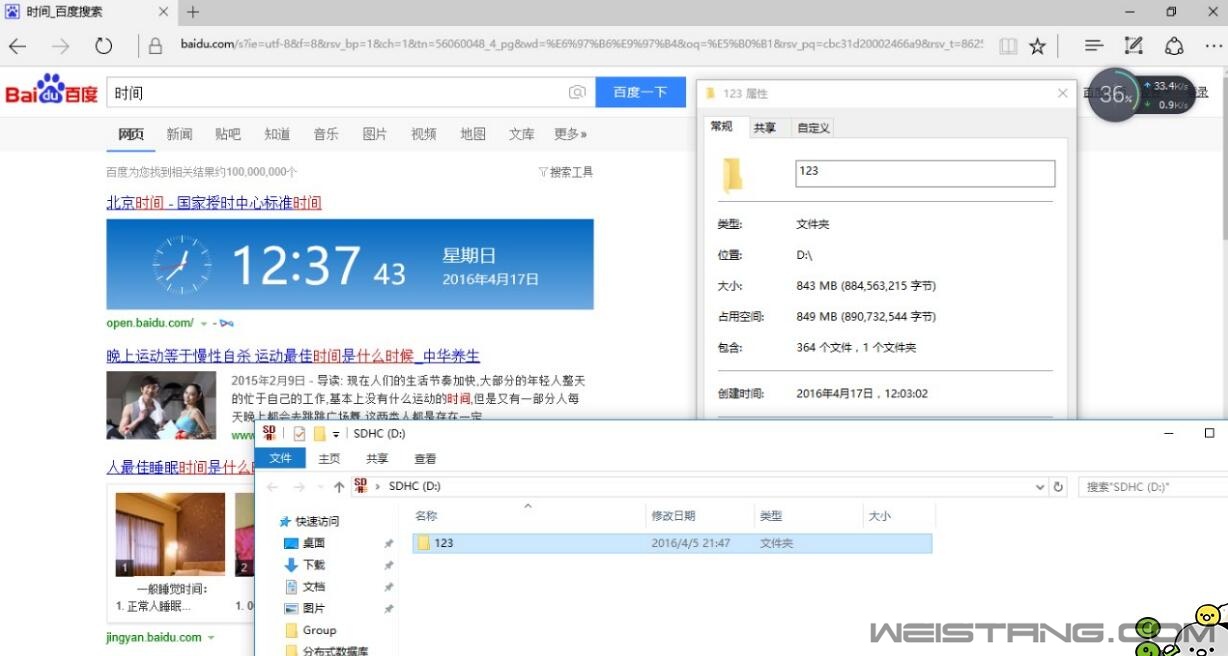
Task: Select 123 folder row in Explorer
Action: tap(672, 543)
